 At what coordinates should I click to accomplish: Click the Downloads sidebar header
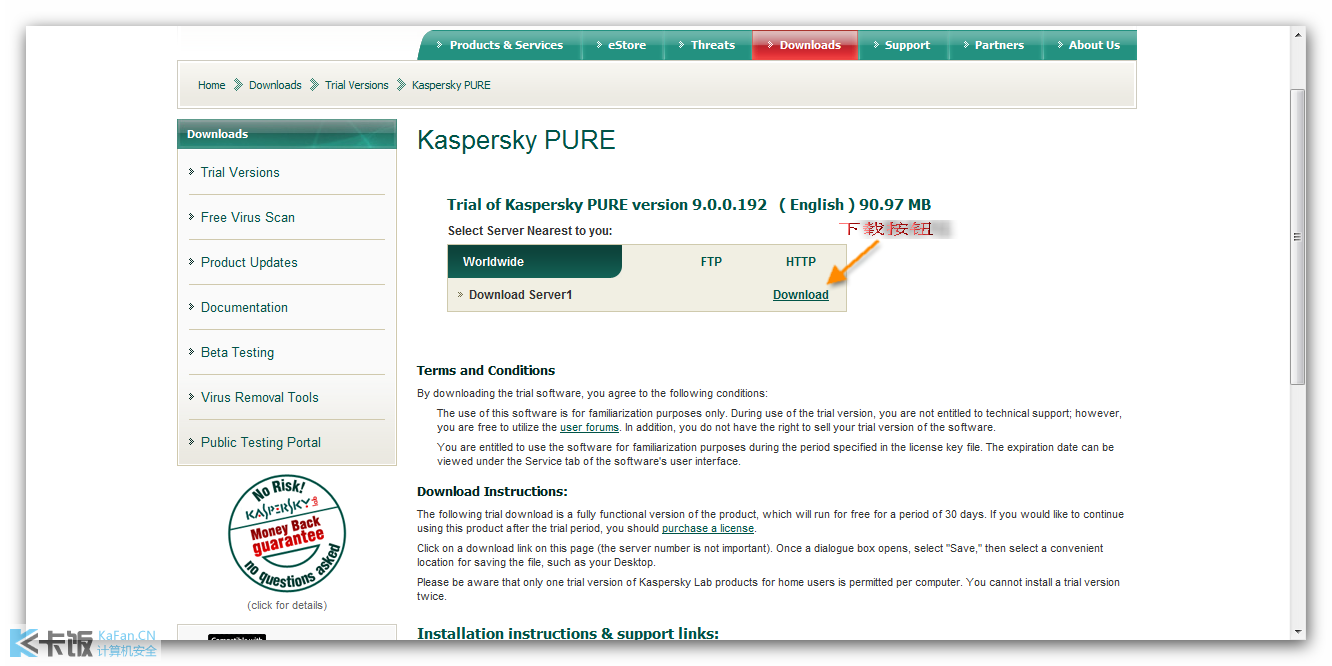pyautogui.click(x=287, y=134)
